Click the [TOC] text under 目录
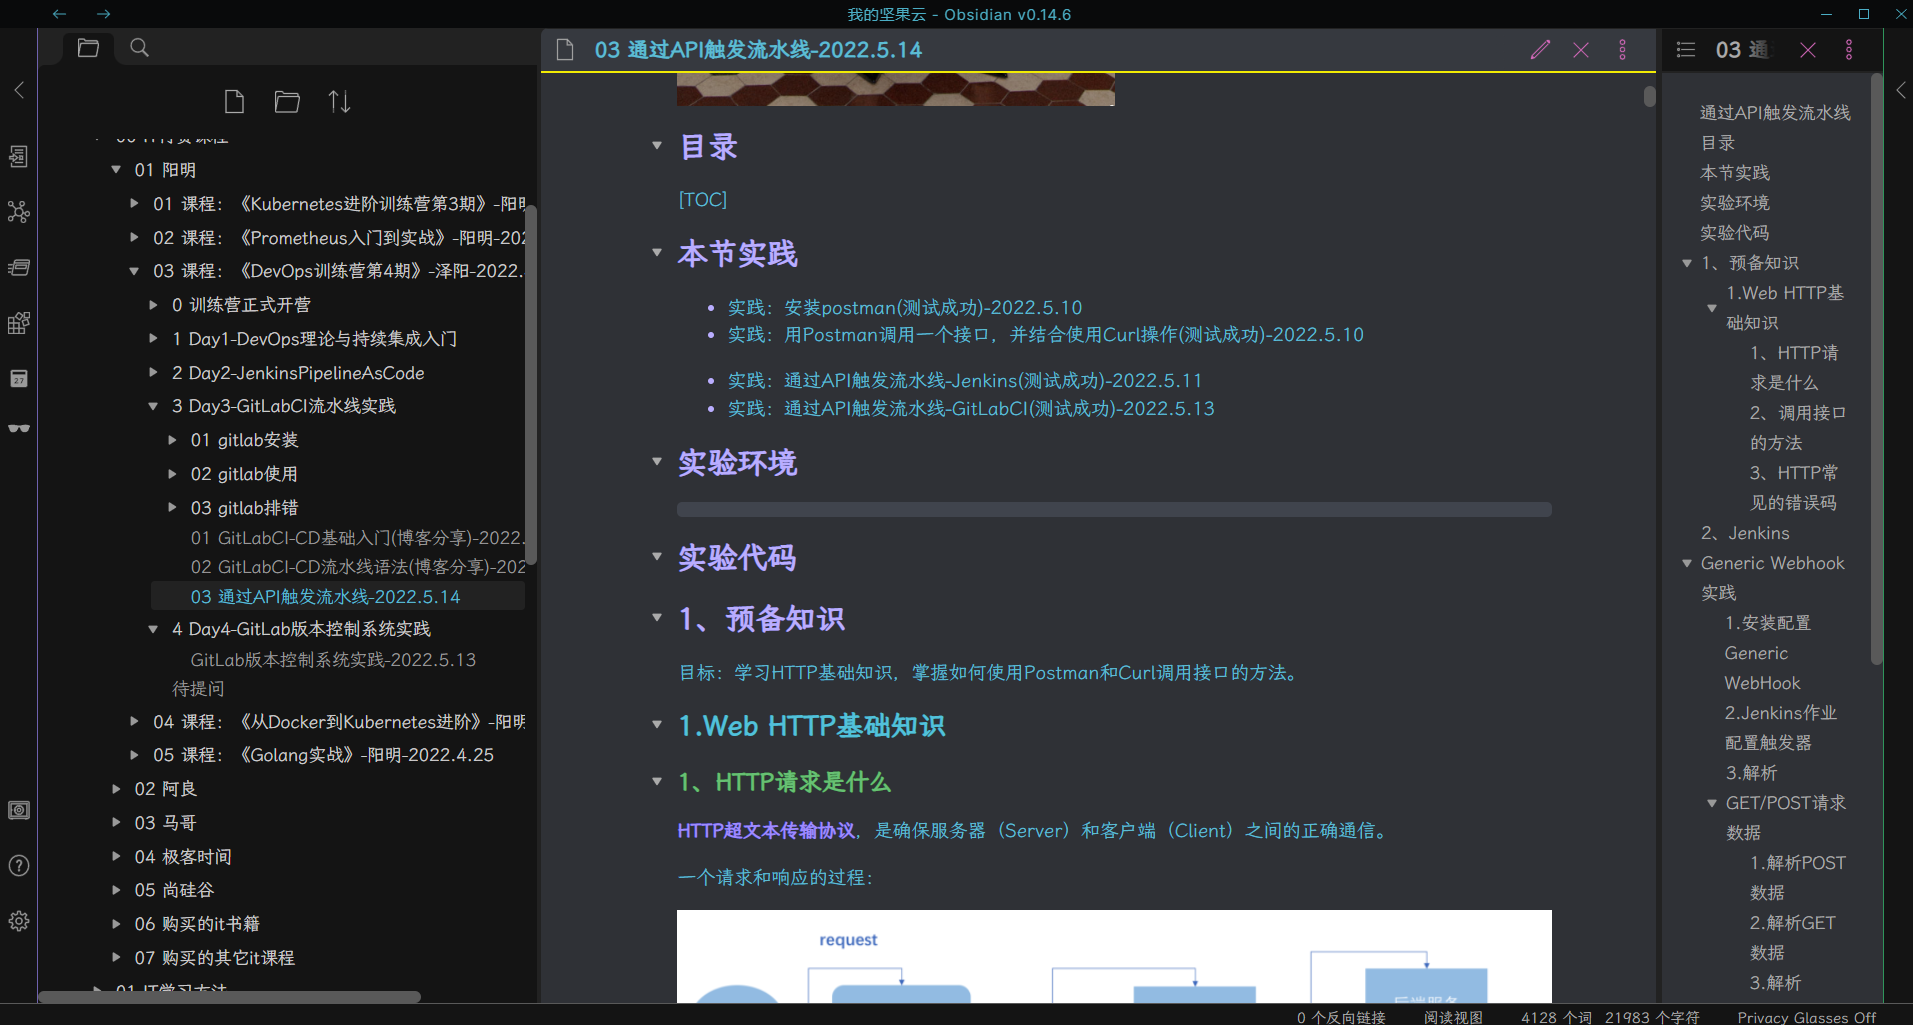Image resolution: width=1913 pixels, height=1025 pixels. (703, 200)
